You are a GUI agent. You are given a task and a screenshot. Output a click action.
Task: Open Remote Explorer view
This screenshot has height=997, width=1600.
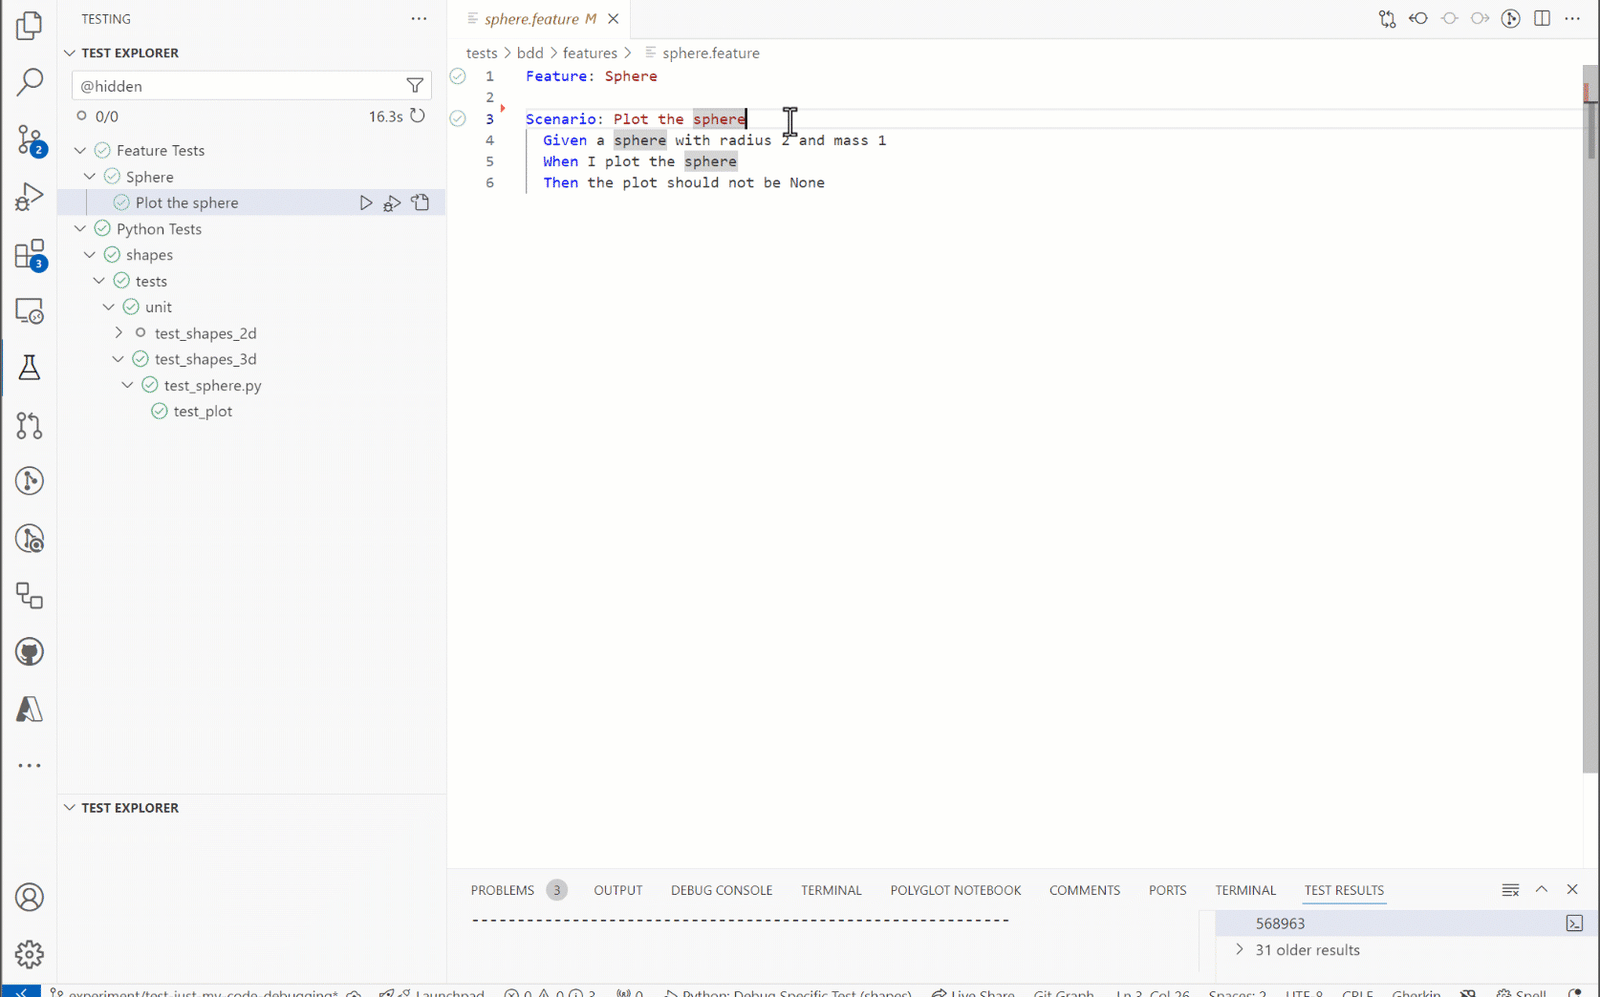click(29, 311)
